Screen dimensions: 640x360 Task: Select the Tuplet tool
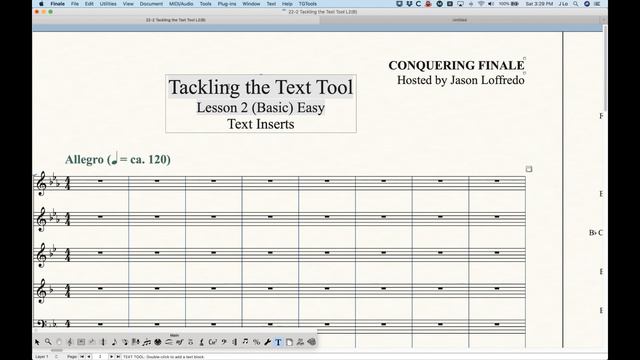point(147,342)
